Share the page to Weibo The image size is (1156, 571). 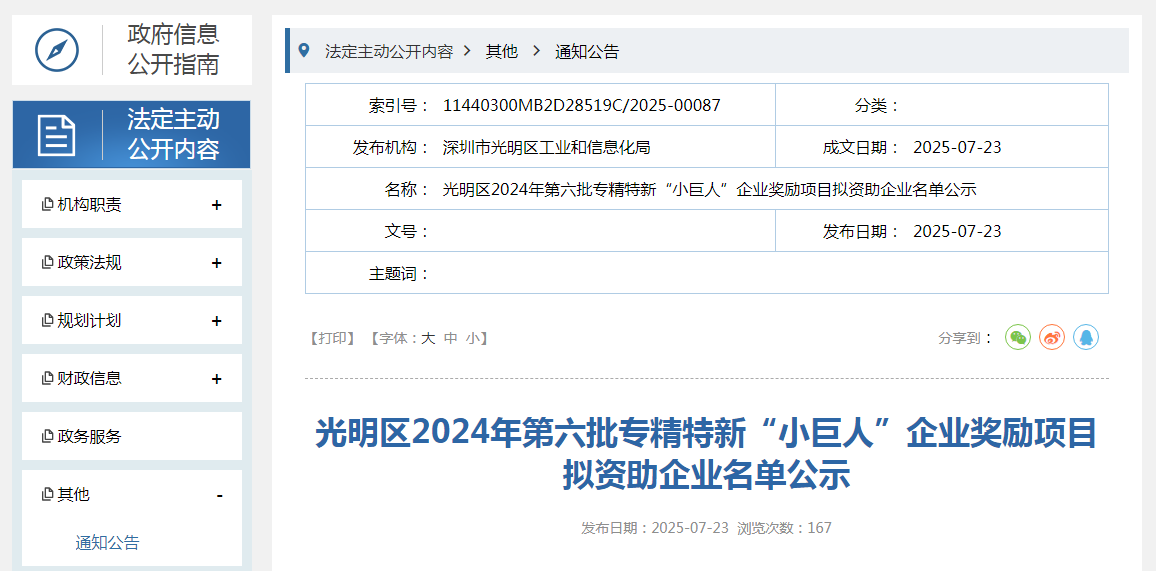pyautogui.click(x=1052, y=337)
